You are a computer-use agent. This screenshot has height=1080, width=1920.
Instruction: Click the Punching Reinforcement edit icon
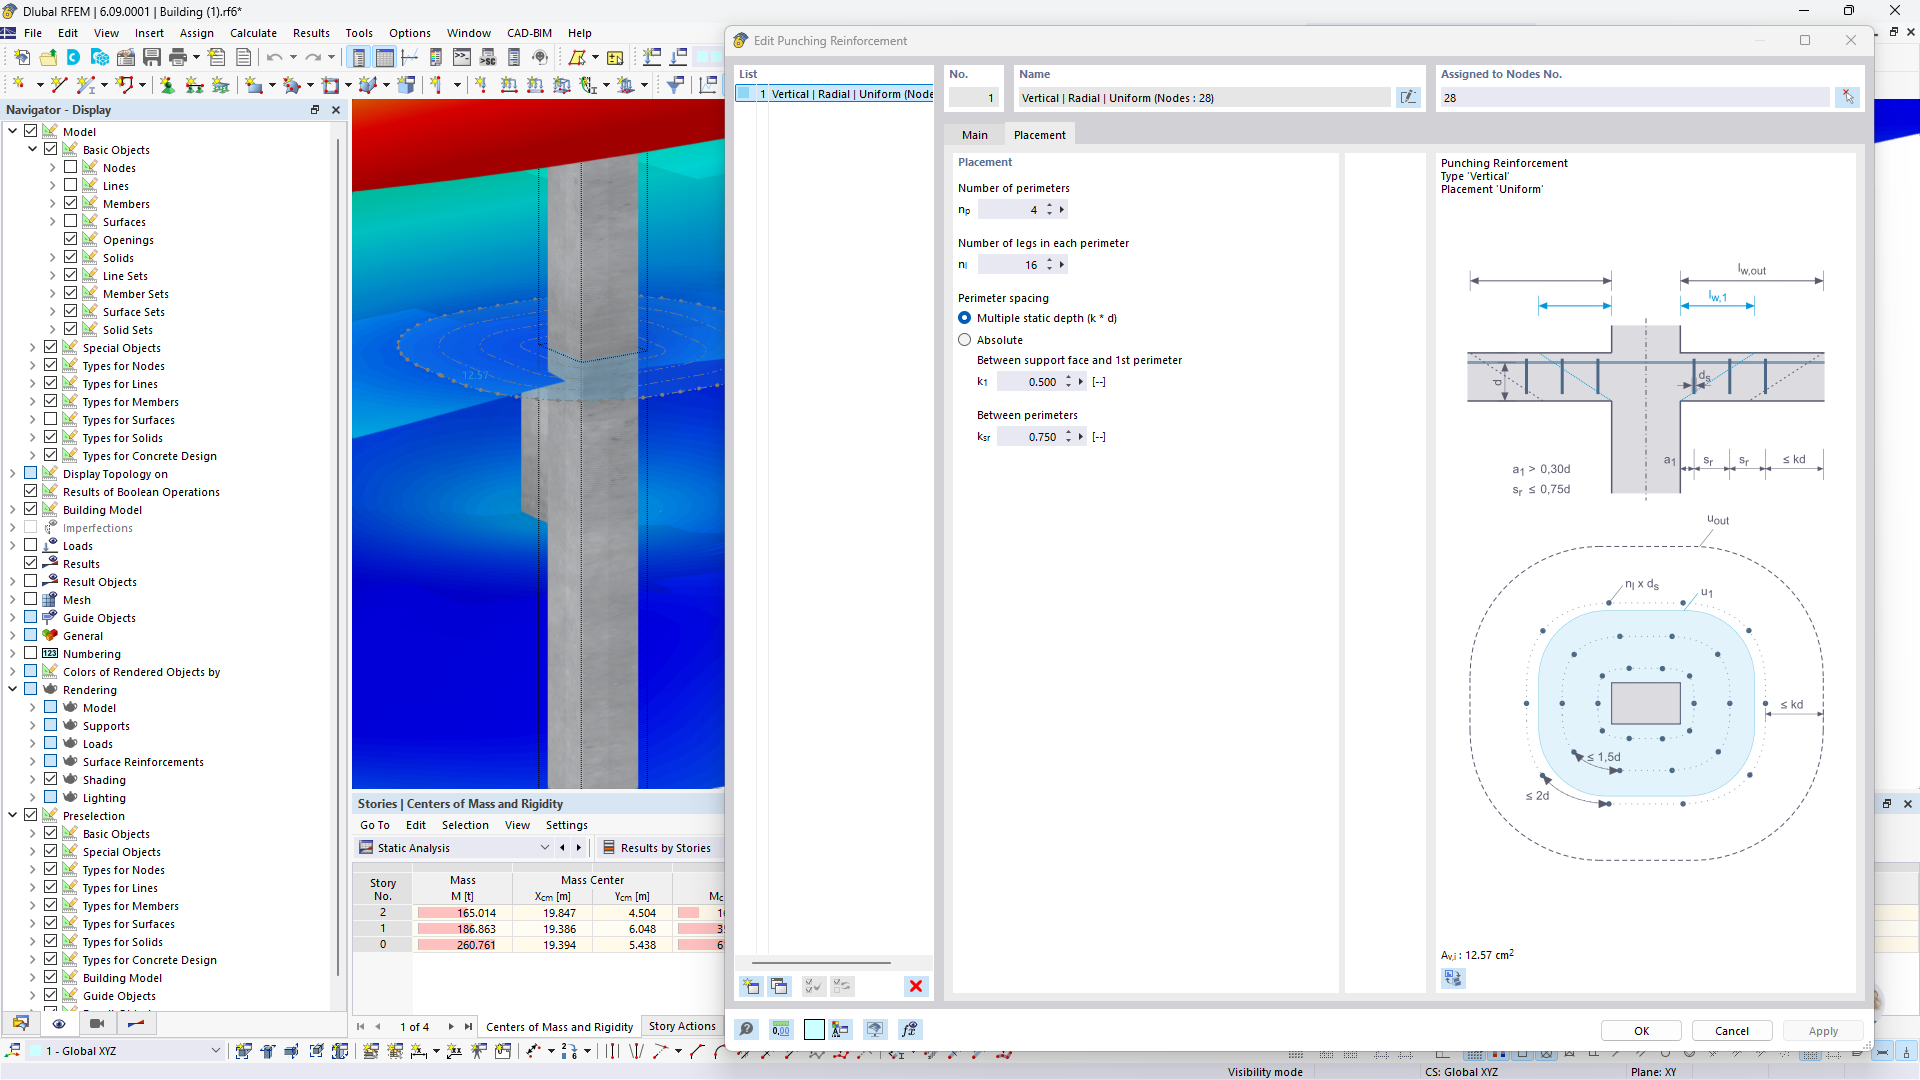[1408, 98]
